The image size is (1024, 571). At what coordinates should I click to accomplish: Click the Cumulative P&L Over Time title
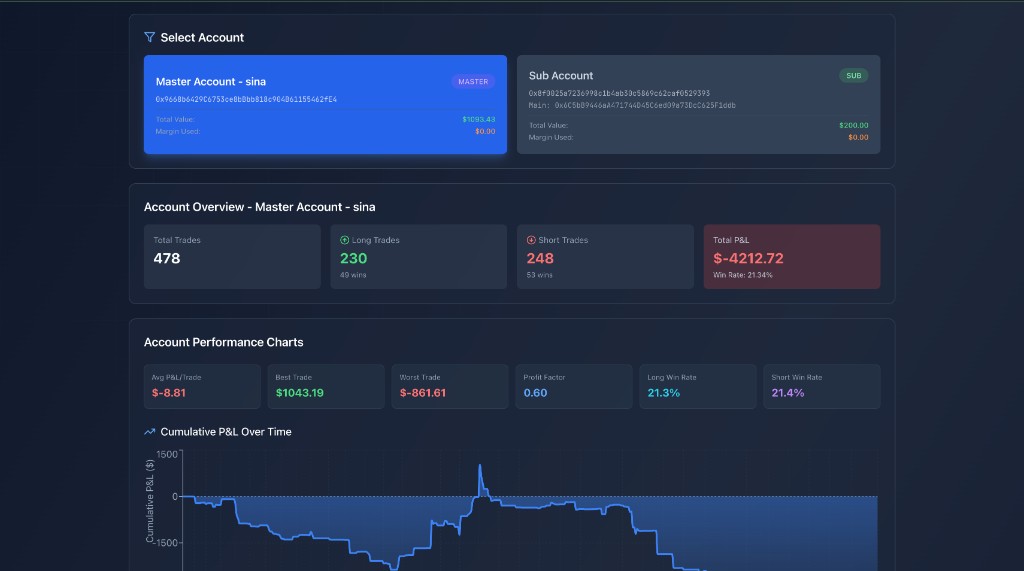226,432
